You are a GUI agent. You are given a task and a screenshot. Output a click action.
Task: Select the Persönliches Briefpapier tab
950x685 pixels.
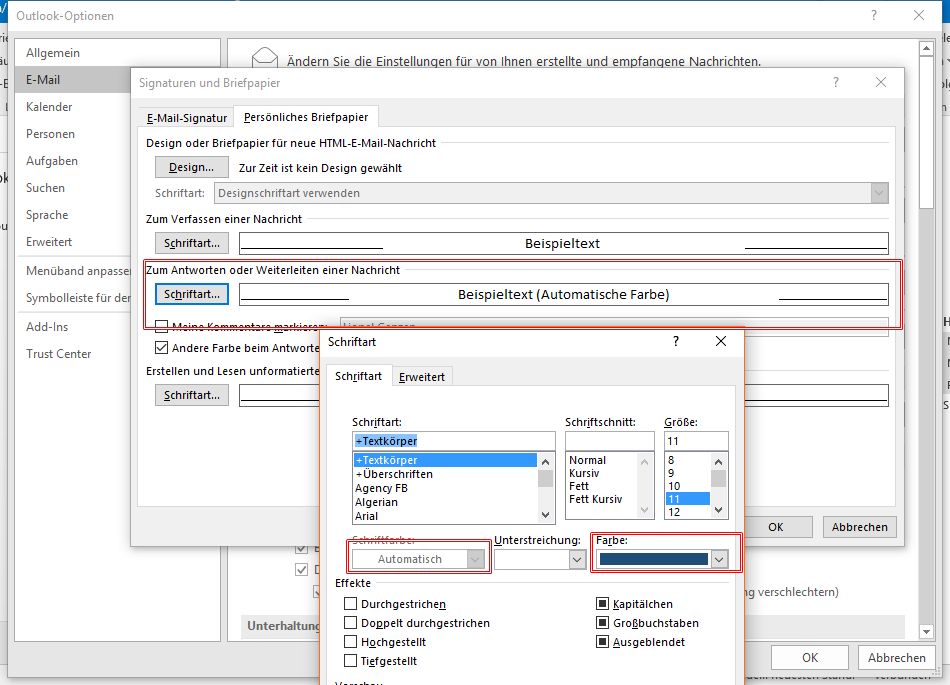coord(306,117)
